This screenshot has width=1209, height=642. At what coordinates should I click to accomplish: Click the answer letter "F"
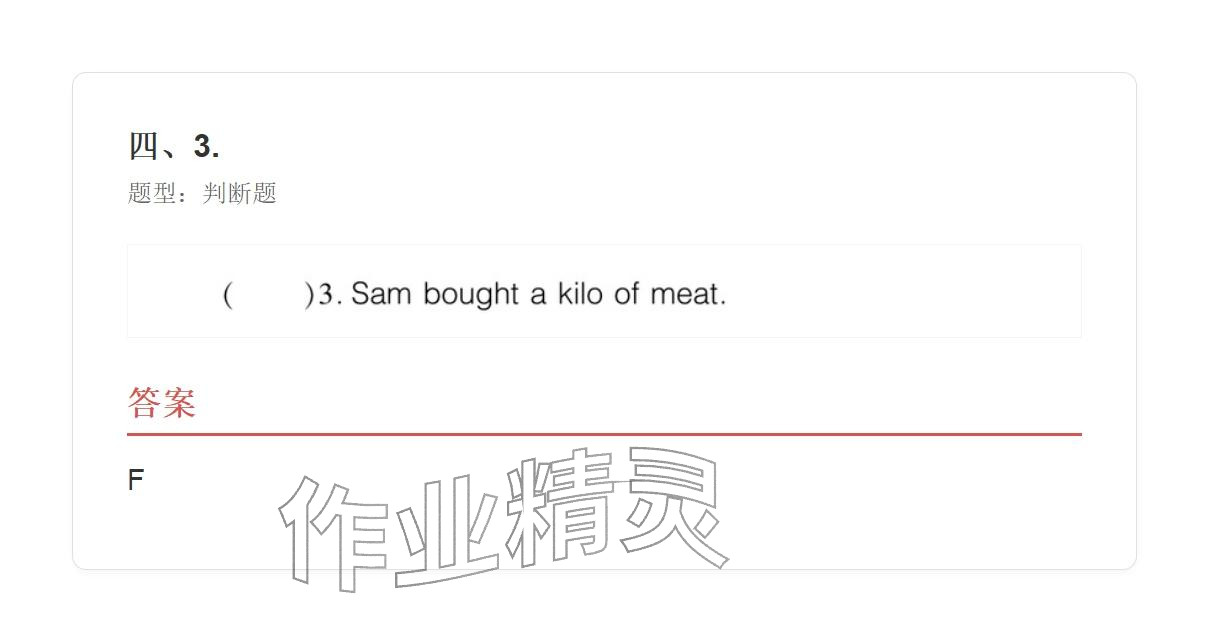click(x=136, y=480)
